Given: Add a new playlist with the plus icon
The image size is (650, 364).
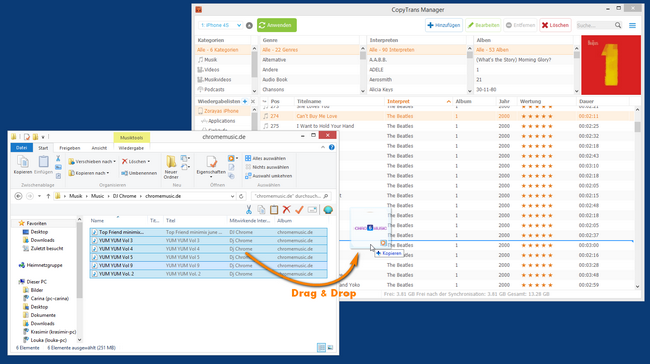Looking at the screenshot, I should point(245,101).
